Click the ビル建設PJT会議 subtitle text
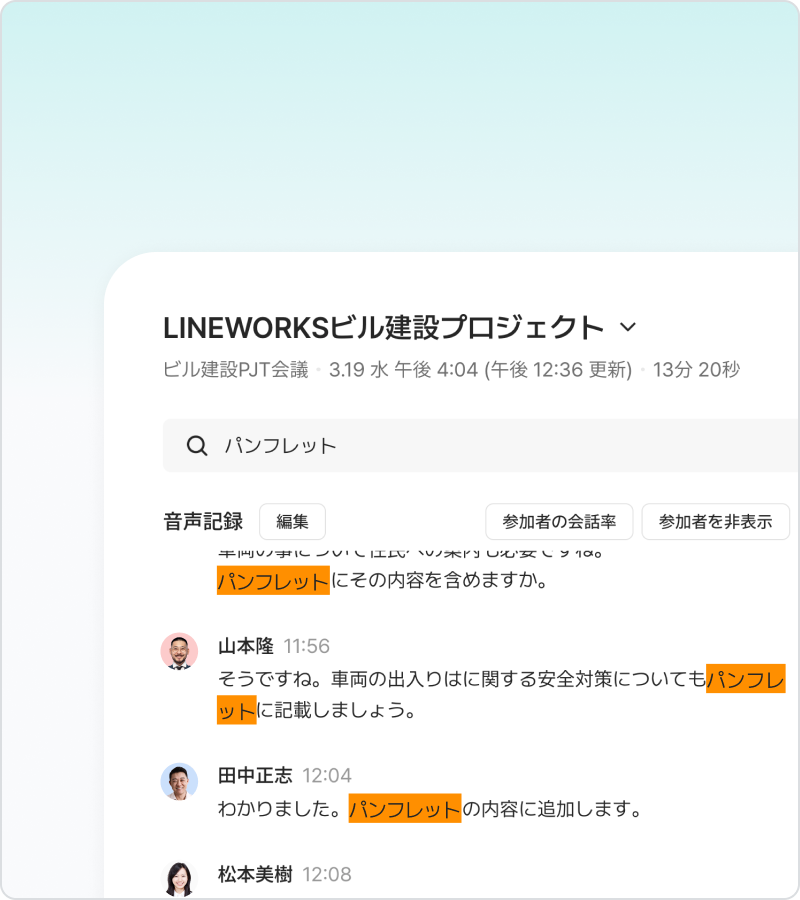 [x=236, y=369]
